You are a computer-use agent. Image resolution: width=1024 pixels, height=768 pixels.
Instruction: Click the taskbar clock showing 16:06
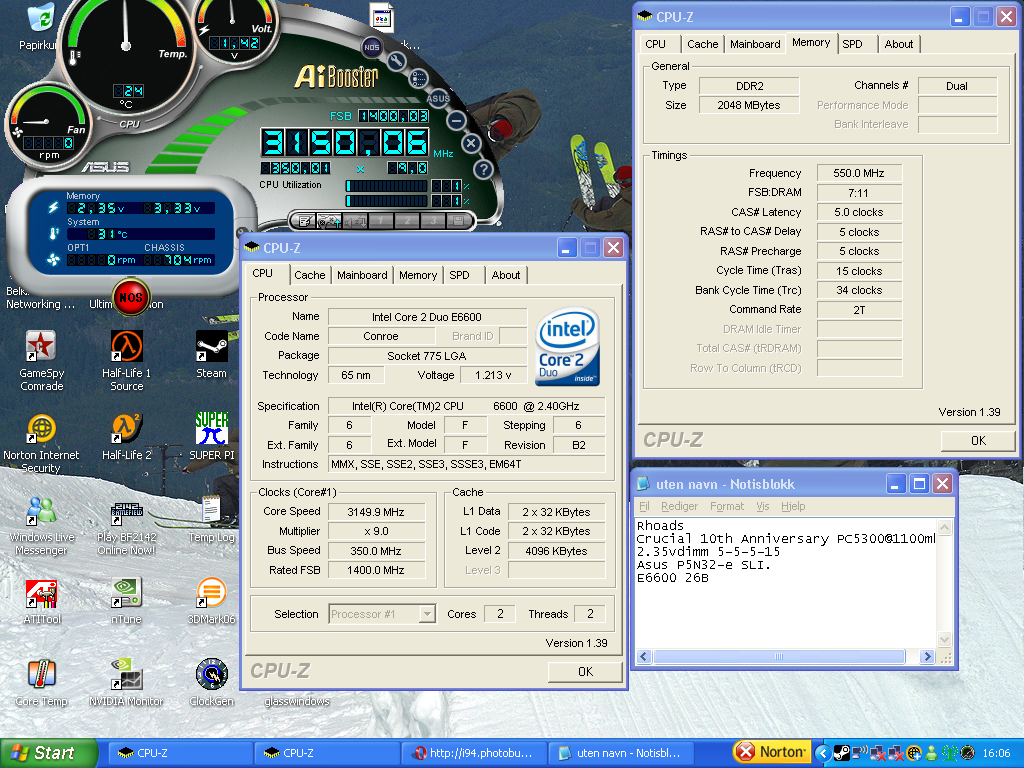pyautogui.click(x=996, y=753)
